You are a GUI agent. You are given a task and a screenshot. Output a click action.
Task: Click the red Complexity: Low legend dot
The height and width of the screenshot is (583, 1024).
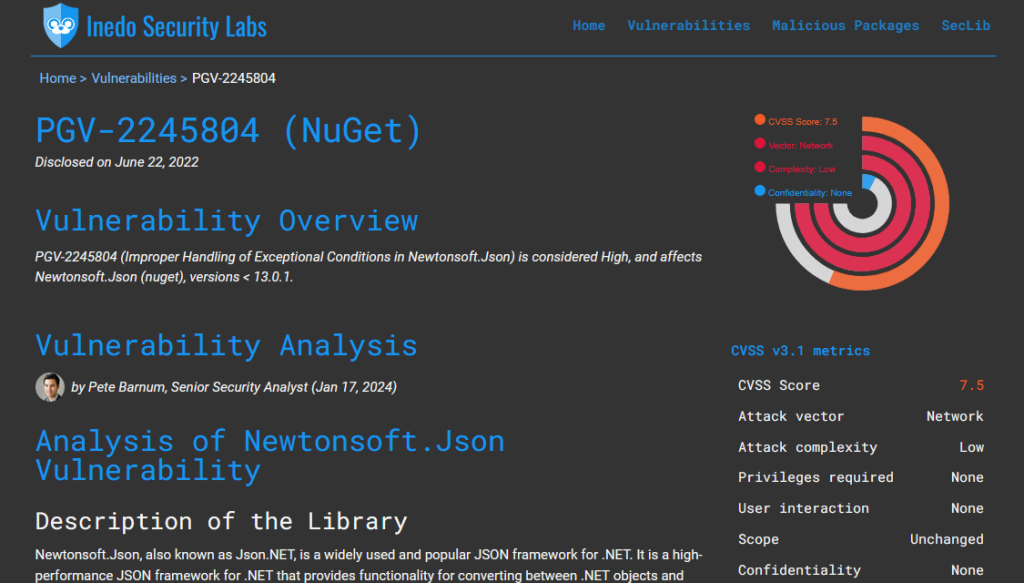[760, 168]
